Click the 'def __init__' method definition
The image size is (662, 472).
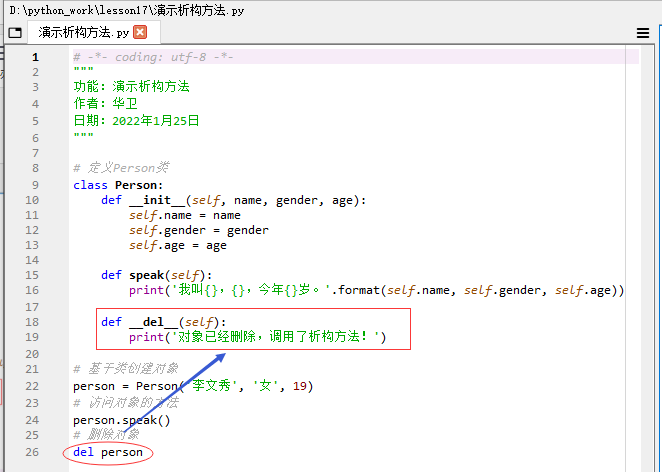point(233,200)
